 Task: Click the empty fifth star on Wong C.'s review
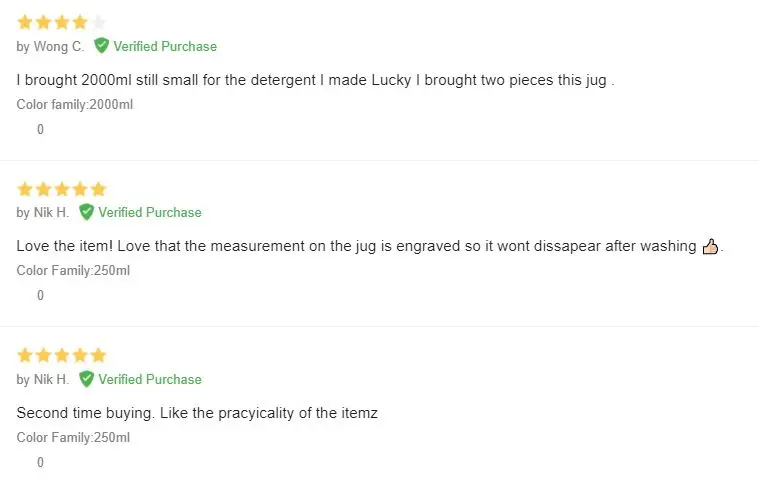point(98,22)
